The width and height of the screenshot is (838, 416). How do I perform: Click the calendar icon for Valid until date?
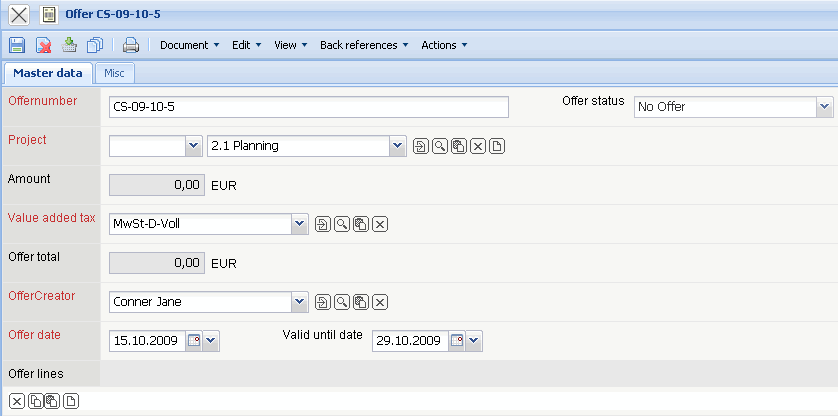456,341
